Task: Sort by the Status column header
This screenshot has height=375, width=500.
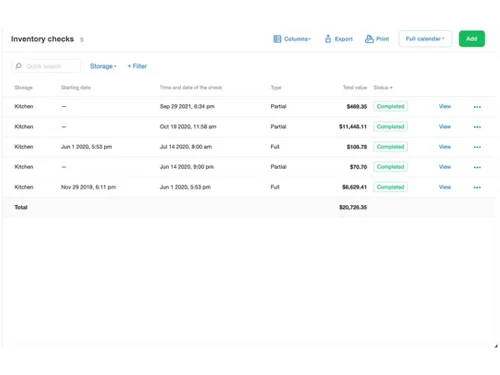Action: [383, 88]
